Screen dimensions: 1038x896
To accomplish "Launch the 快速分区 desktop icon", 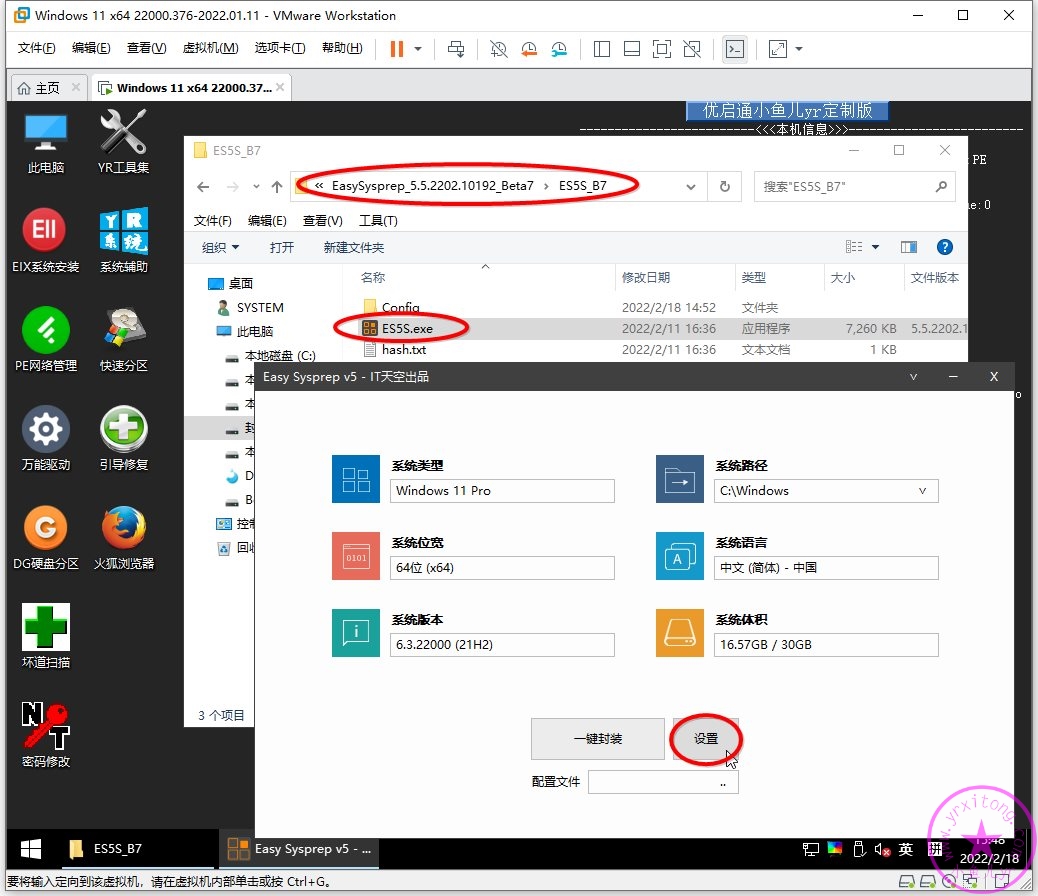I will point(123,340).
